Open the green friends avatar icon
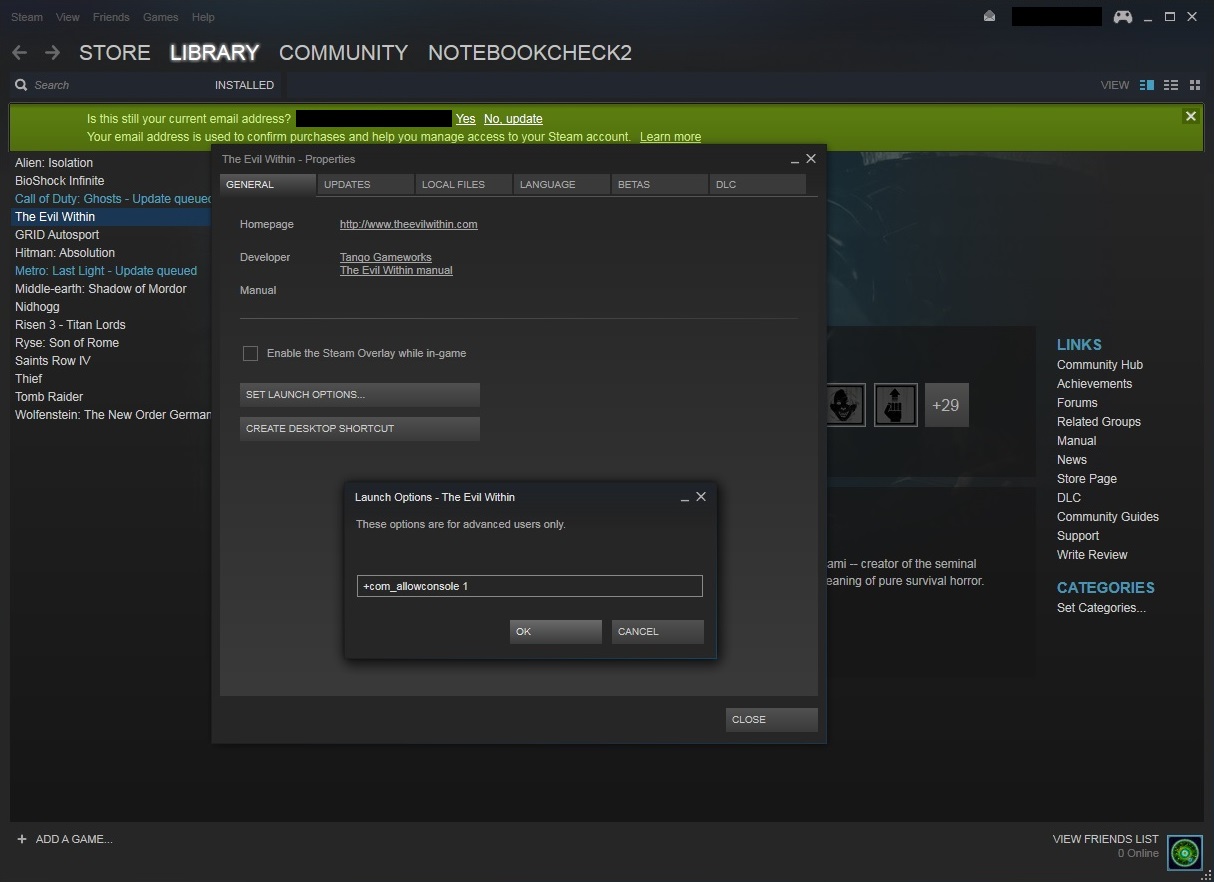The width and height of the screenshot is (1214, 882). (1185, 853)
